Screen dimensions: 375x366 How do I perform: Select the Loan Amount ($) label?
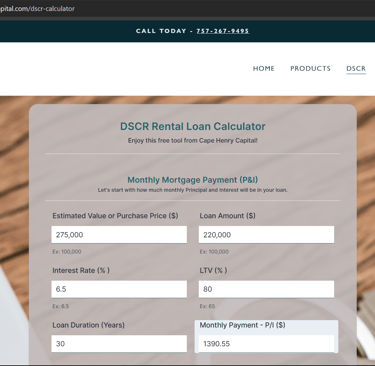pyautogui.click(x=228, y=216)
